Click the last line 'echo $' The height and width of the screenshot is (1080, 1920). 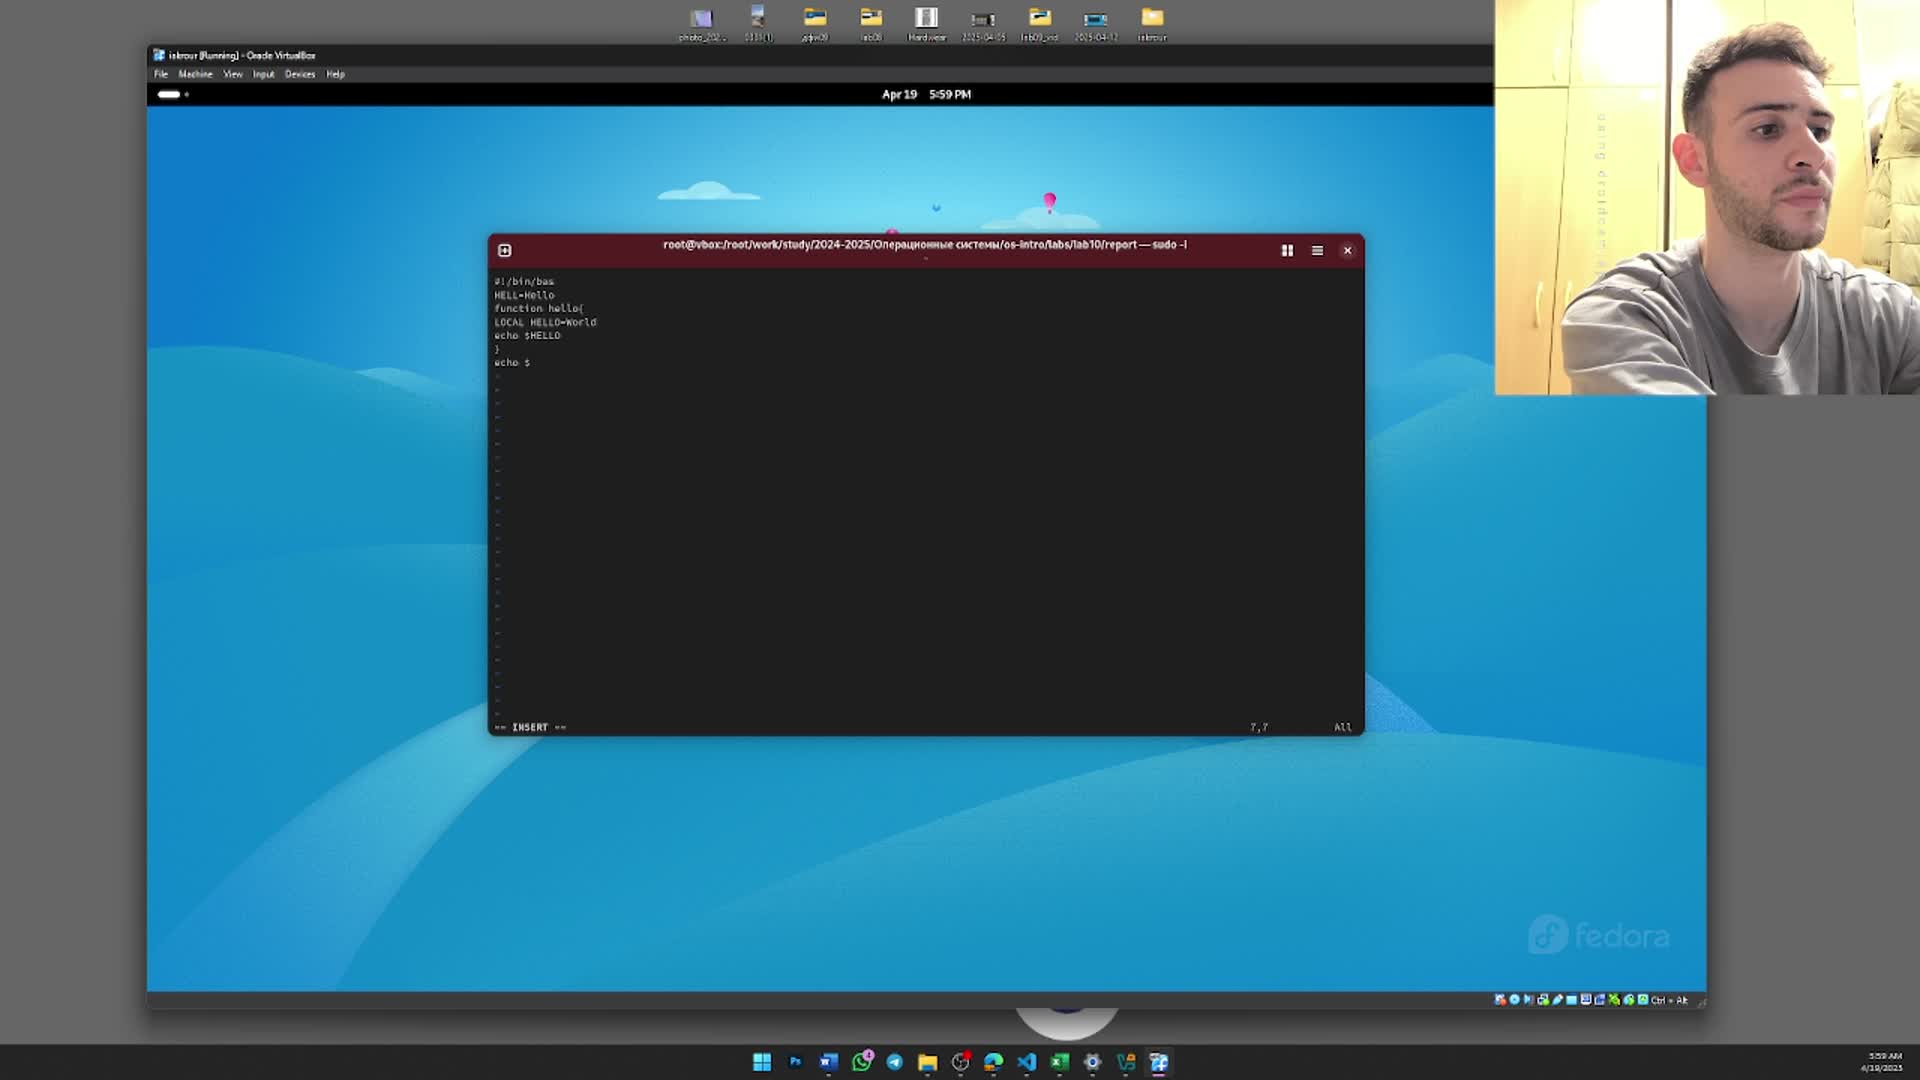[512, 363]
